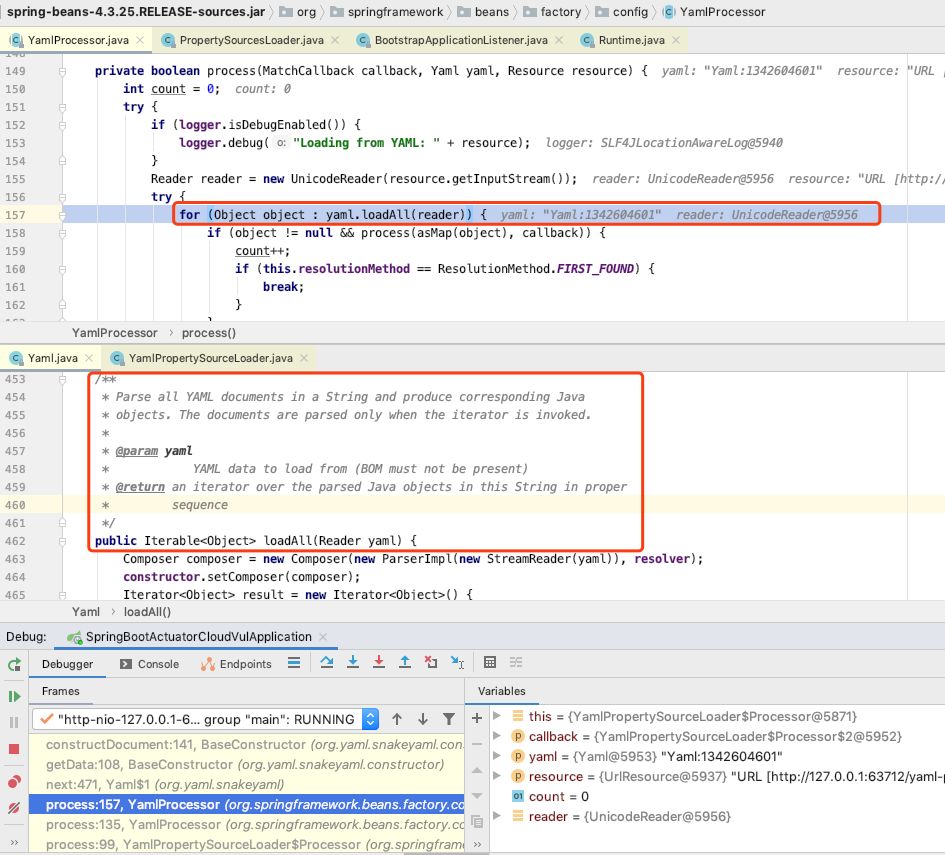Click the Rerun application icon
Viewport: 945px width, 855px height.
[x=14, y=663]
